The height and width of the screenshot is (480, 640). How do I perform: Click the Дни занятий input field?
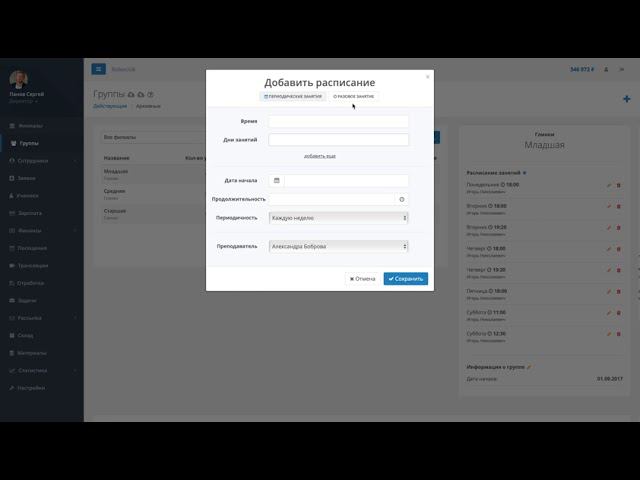click(x=338, y=140)
